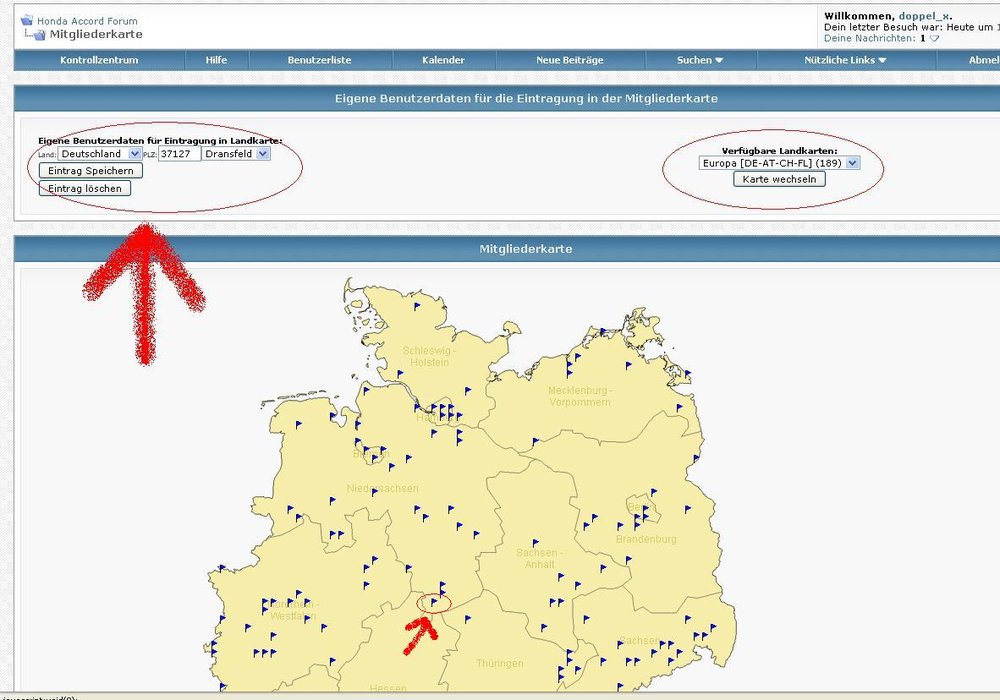
Task: Expand the Europa [DE-AT-CH-FL] map dropdown
Action: point(779,162)
